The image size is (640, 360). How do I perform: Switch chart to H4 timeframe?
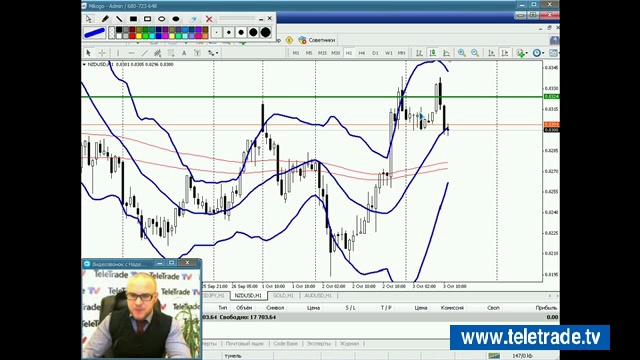coord(362,53)
